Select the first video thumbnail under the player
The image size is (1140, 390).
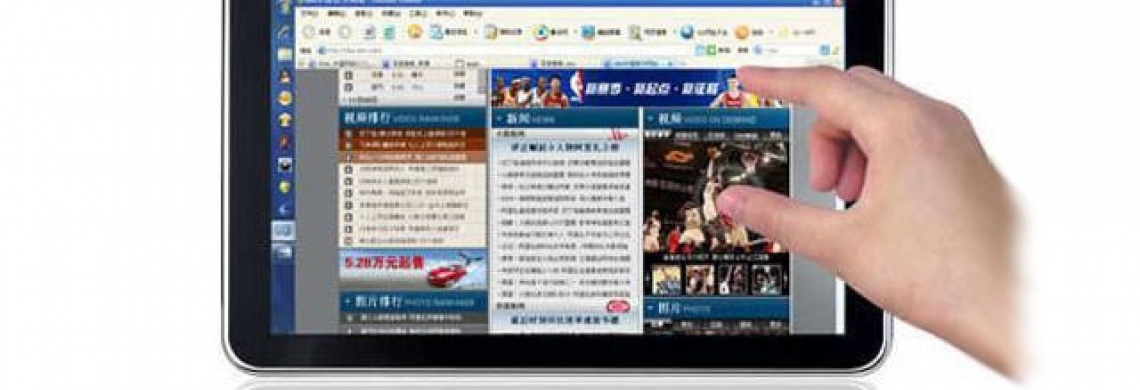(x=666, y=279)
